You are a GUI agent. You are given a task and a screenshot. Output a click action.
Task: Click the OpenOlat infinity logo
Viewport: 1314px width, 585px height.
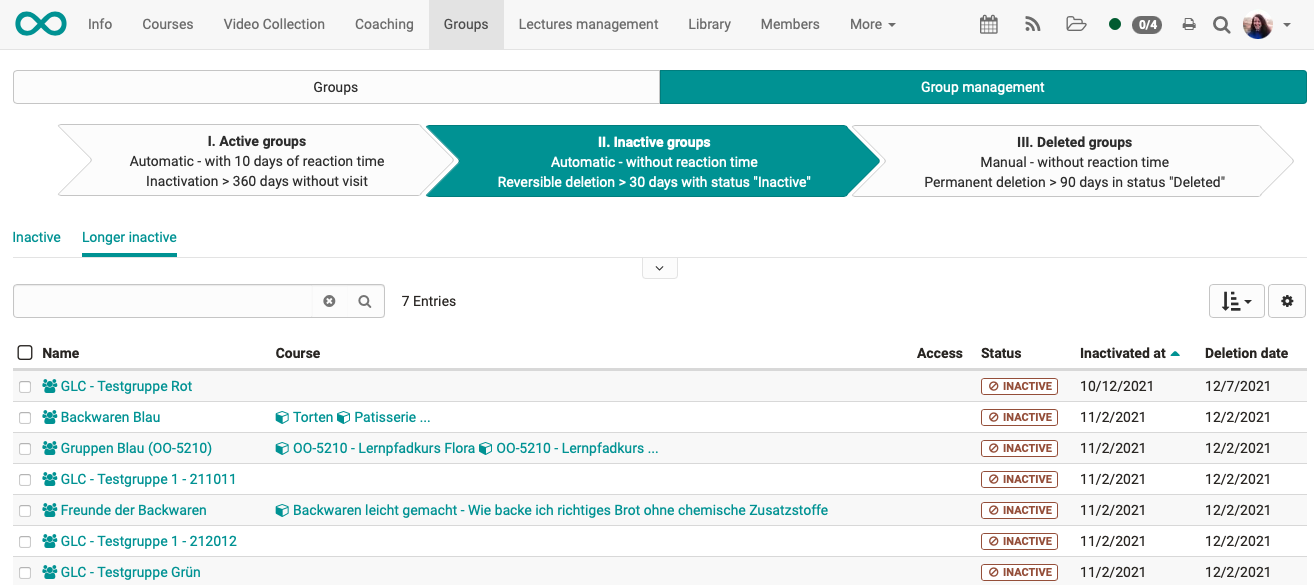(41, 24)
